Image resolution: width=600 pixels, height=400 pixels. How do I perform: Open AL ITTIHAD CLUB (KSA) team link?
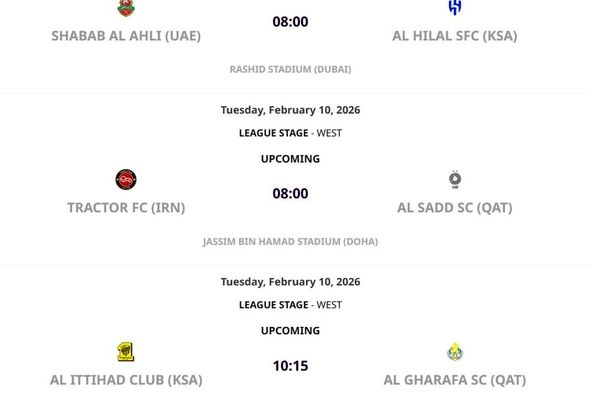126,380
